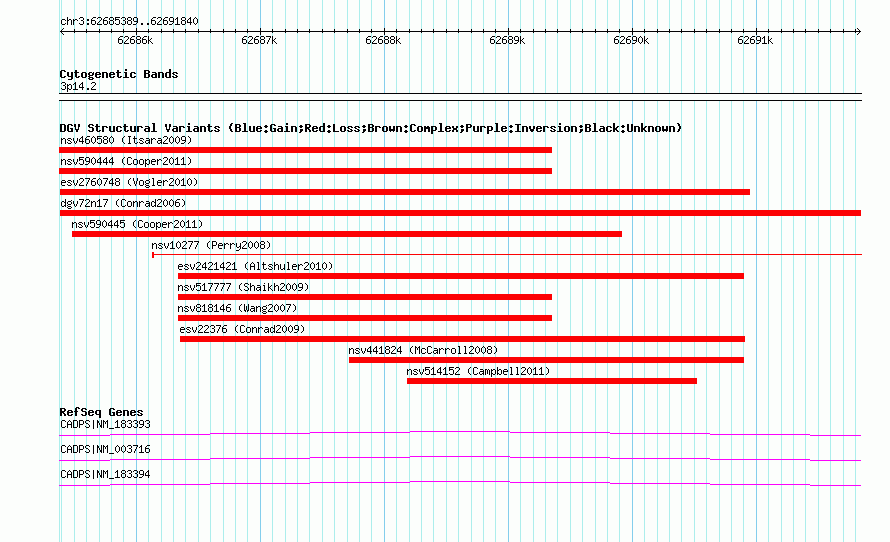
Task: Click dgv72n17 (Conrad2006) variant label
Action: [x=123, y=203]
